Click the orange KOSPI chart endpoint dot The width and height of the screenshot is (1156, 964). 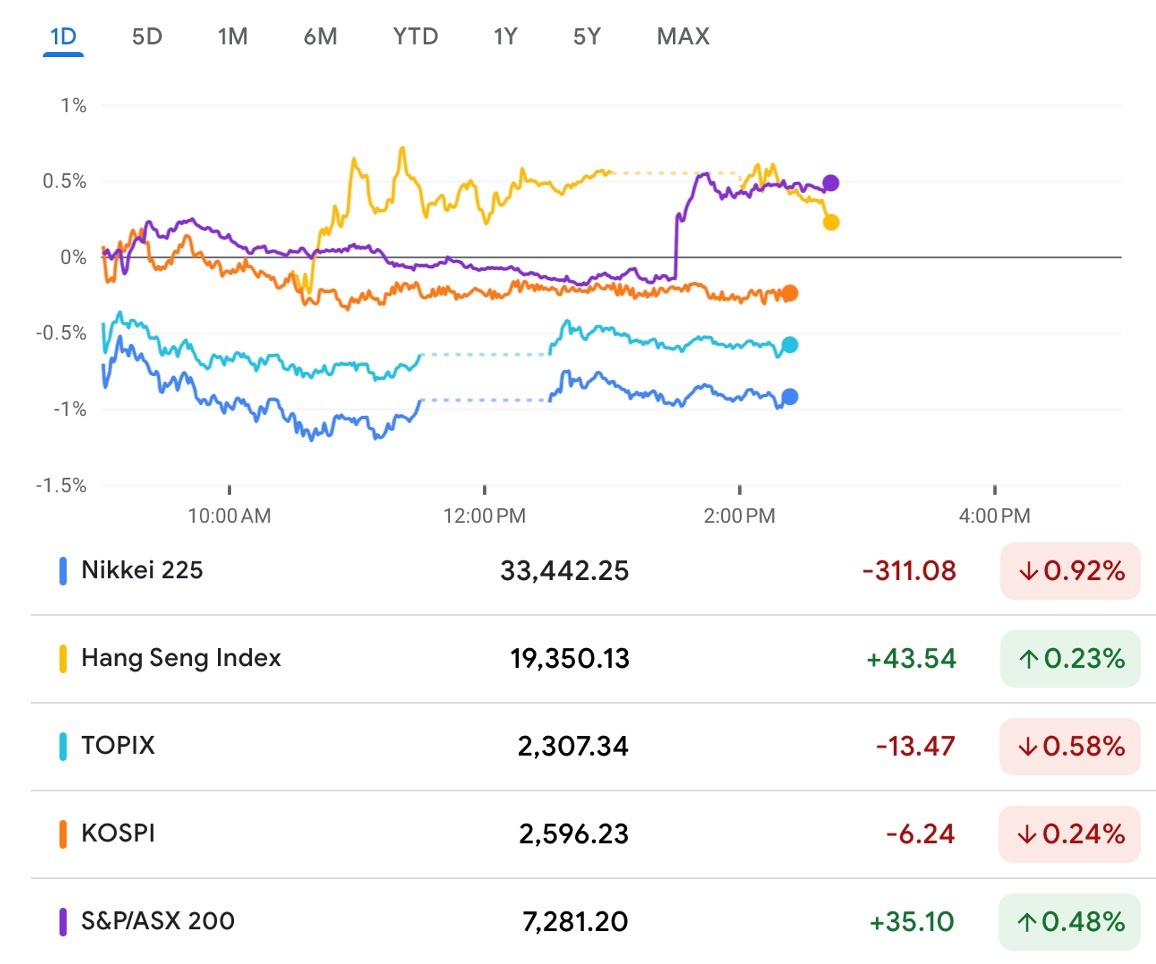[x=790, y=293]
